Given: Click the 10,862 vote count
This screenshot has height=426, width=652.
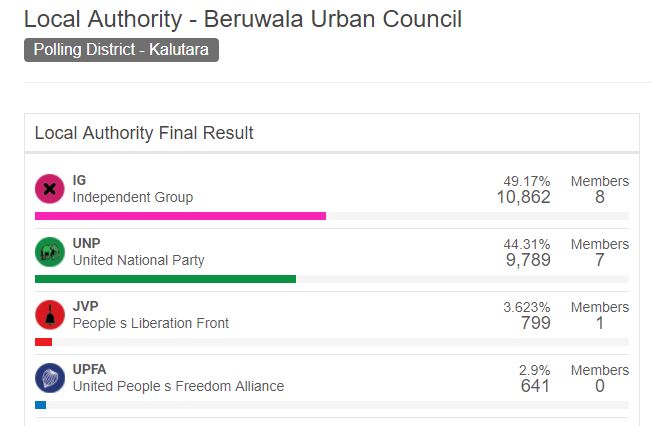Looking at the screenshot, I should (x=524, y=197).
